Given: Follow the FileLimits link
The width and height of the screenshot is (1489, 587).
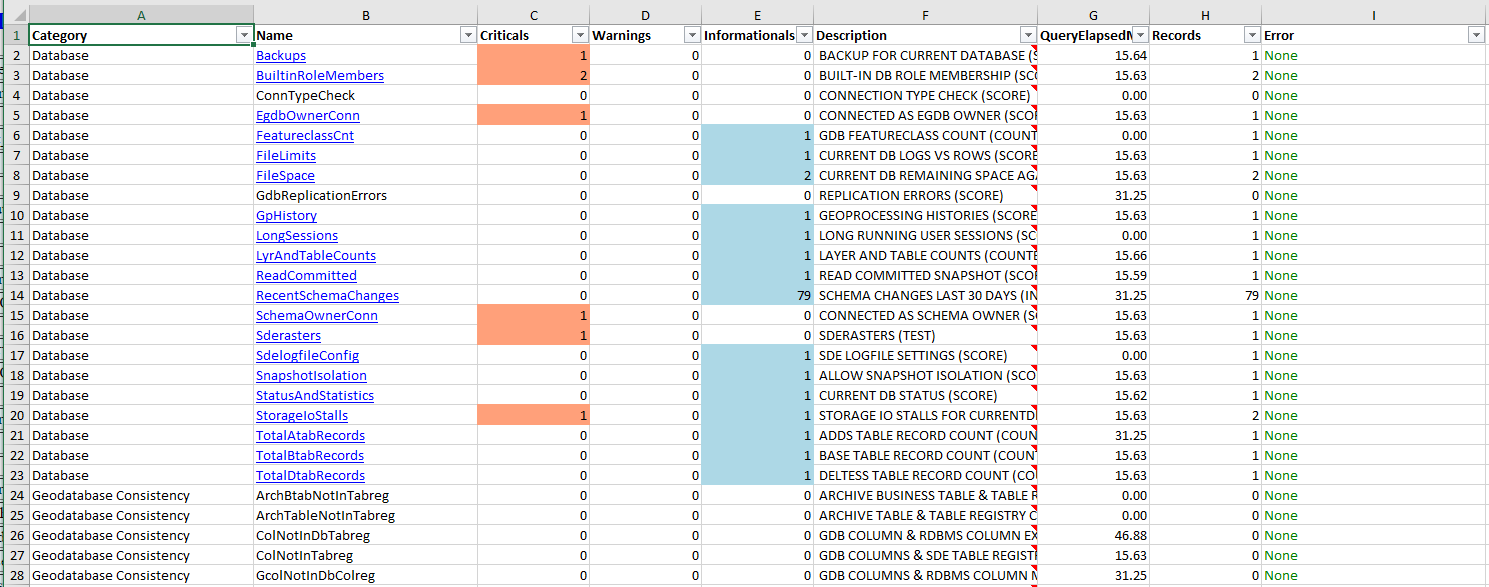Looking at the screenshot, I should (x=286, y=155).
